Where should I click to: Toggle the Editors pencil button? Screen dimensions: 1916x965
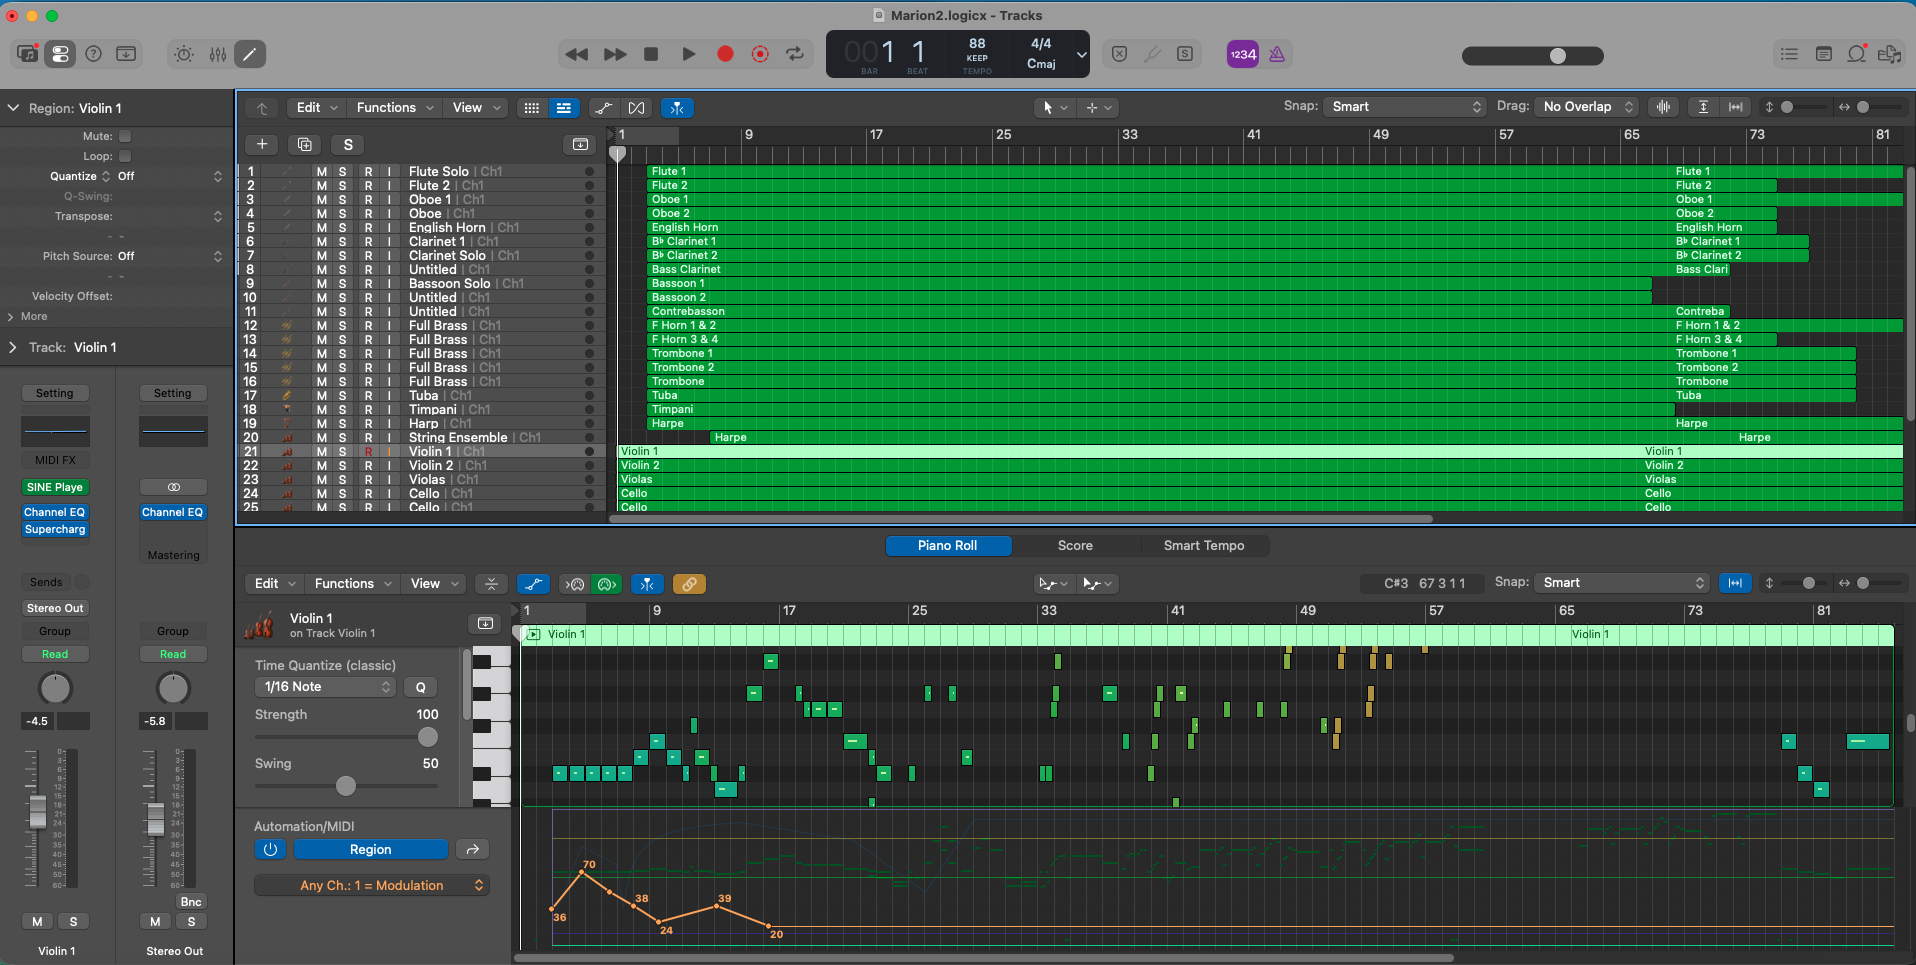pyautogui.click(x=250, y=54)
